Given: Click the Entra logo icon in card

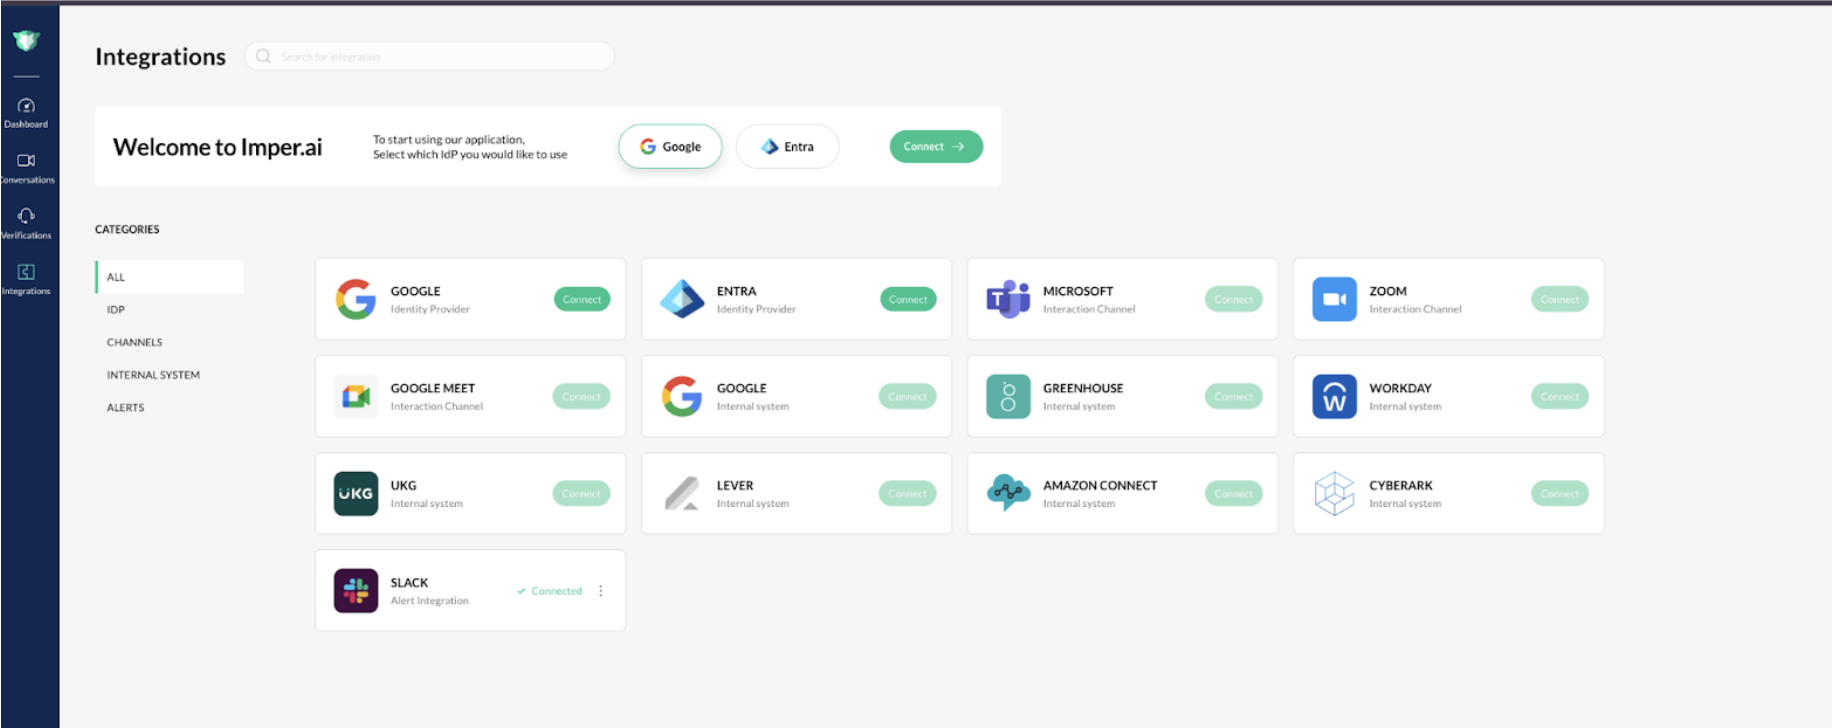Looking at the screenshot, I should pos(682,299).
